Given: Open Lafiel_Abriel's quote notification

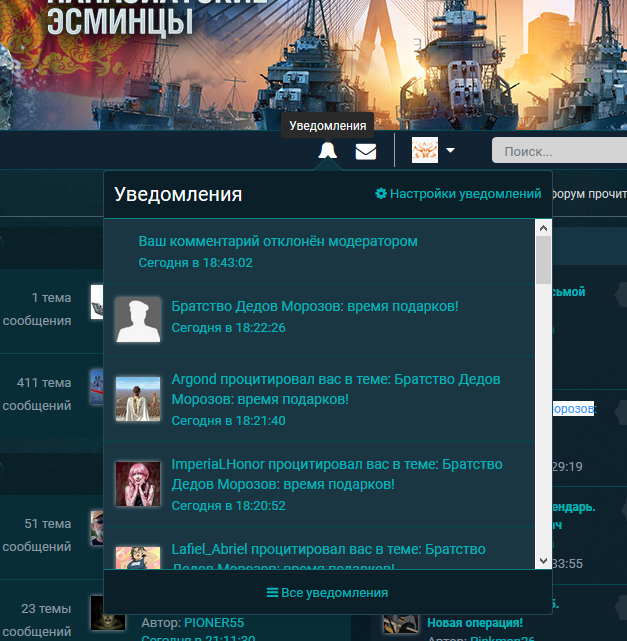Looking at the screenshot, I should pos(319,548).
